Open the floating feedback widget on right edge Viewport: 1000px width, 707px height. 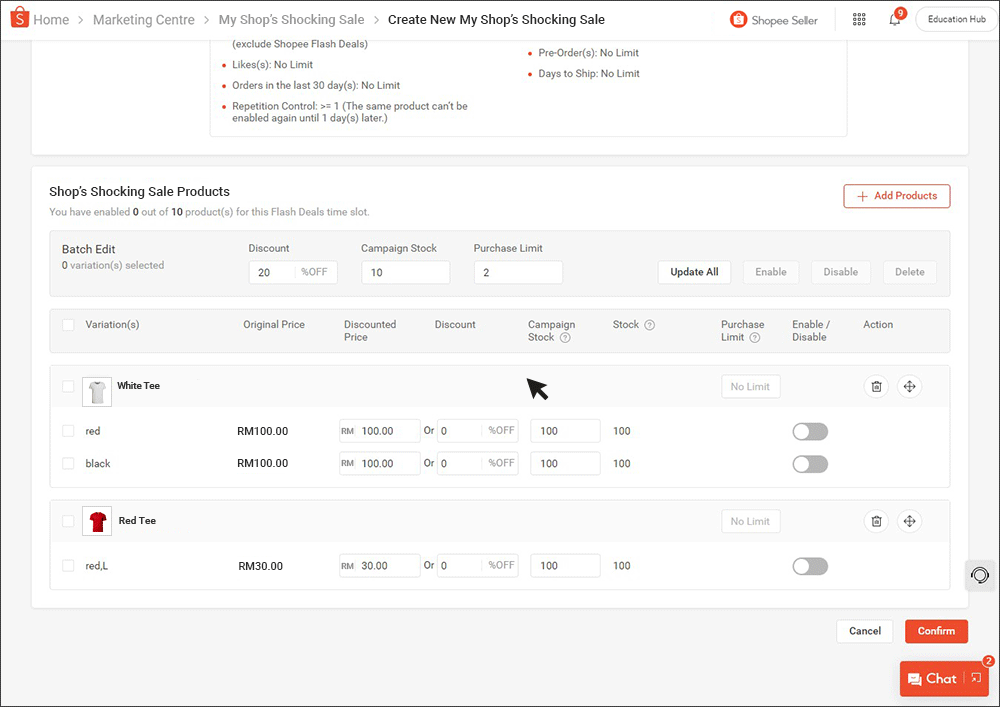(x=980, y=575)
